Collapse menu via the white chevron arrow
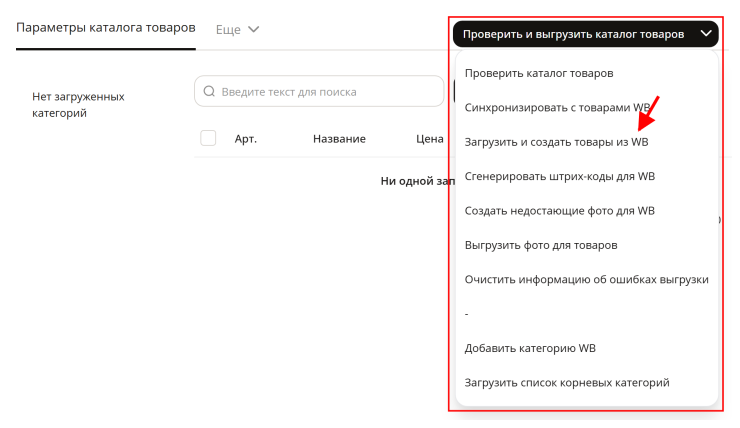The width and height of the screenshot is (740, 428). pos(706,34)
